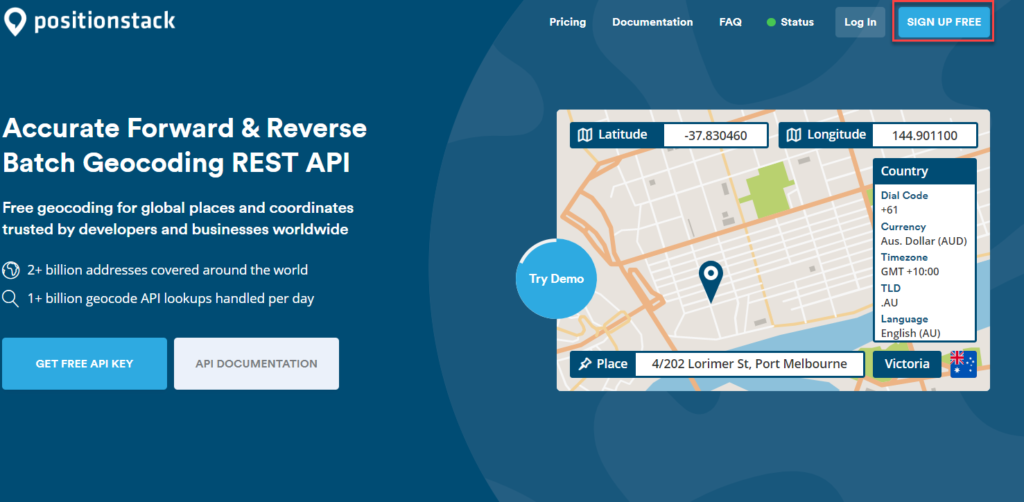Click the Currency label
This screenshot has height=502, width=1024.
[903, 227]
